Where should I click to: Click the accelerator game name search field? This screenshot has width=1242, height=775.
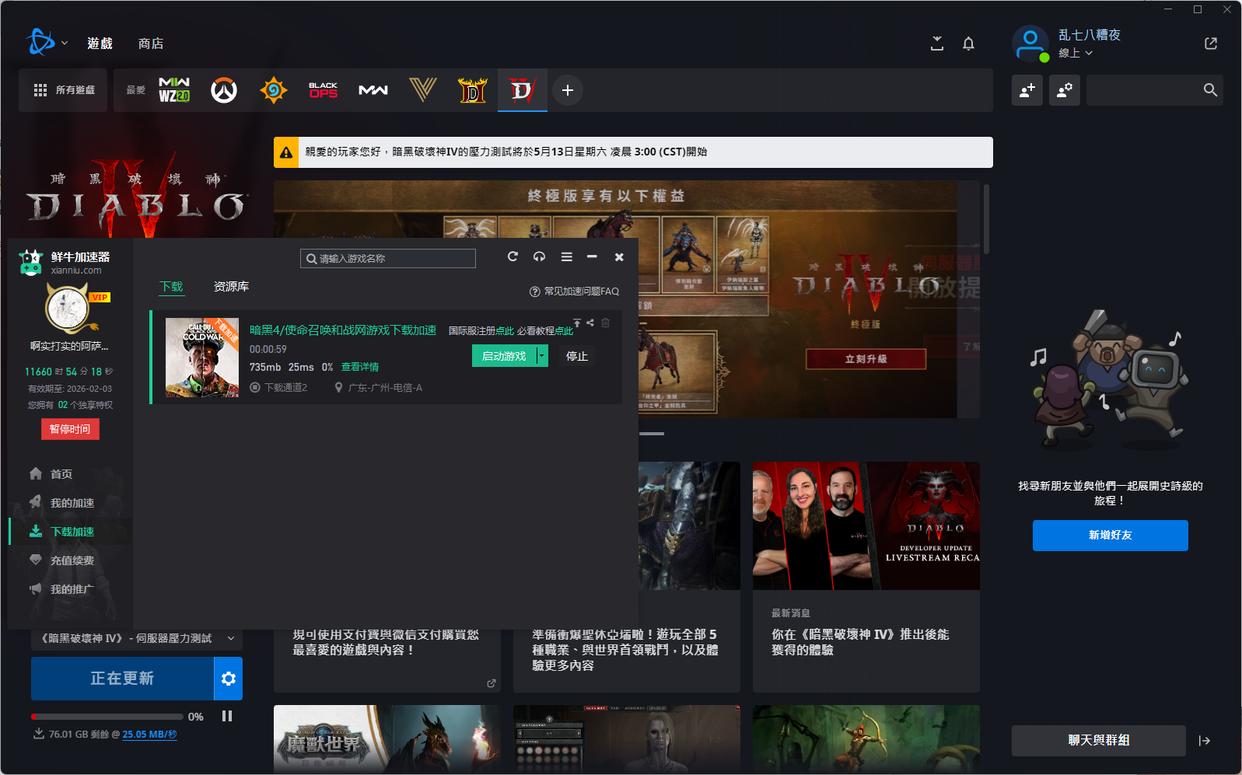[388, 258]
